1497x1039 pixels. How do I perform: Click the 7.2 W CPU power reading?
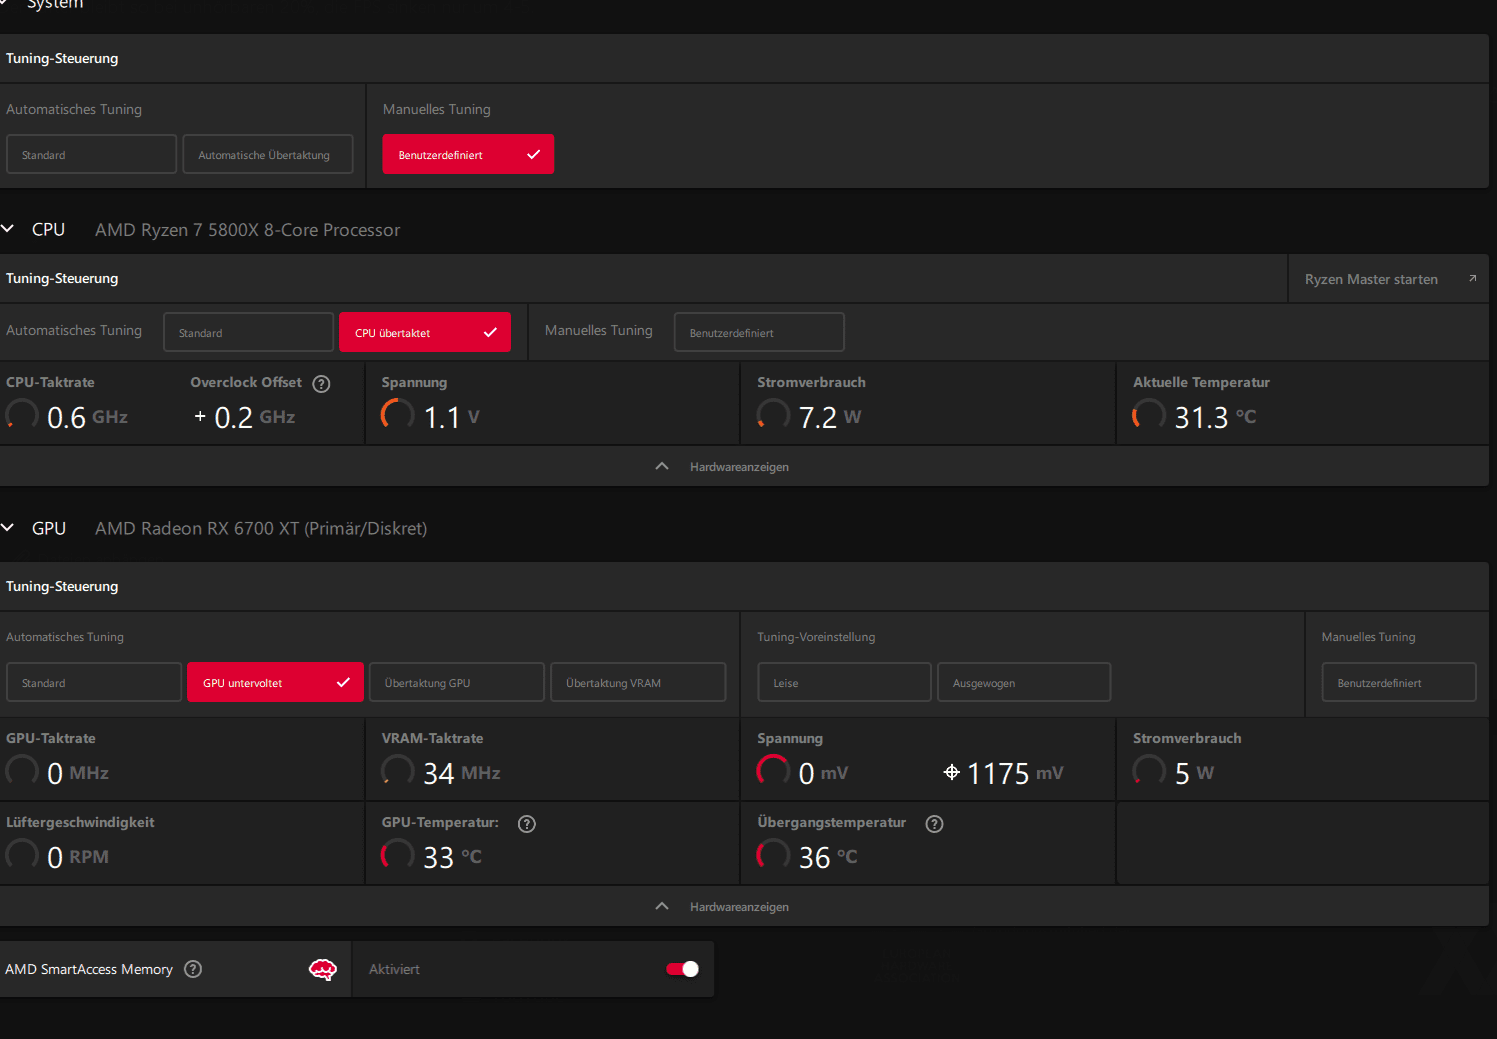point(830,417)
